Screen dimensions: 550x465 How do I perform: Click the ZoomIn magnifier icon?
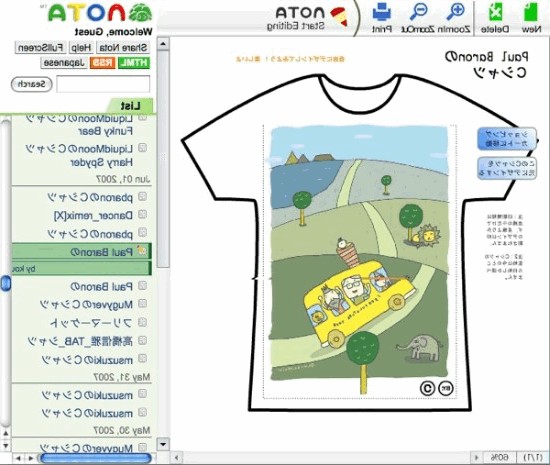456,12
